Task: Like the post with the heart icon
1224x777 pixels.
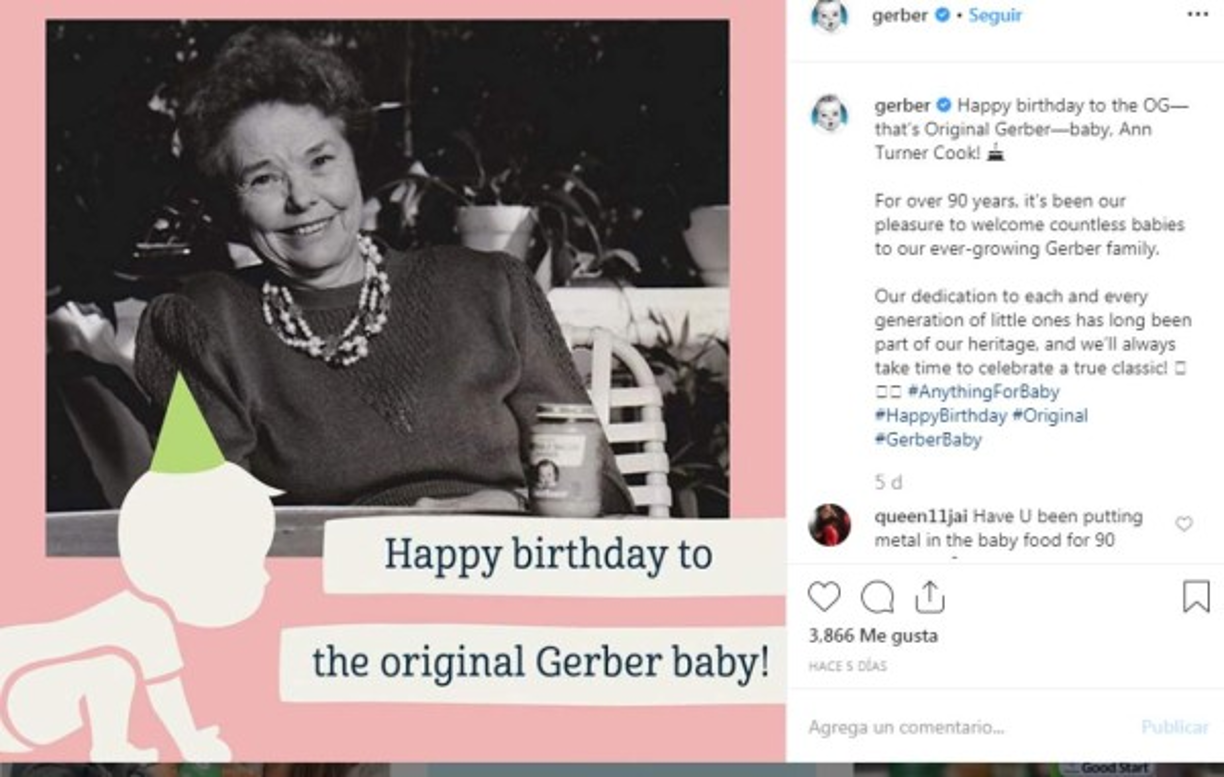Action: tap(825, 598)
